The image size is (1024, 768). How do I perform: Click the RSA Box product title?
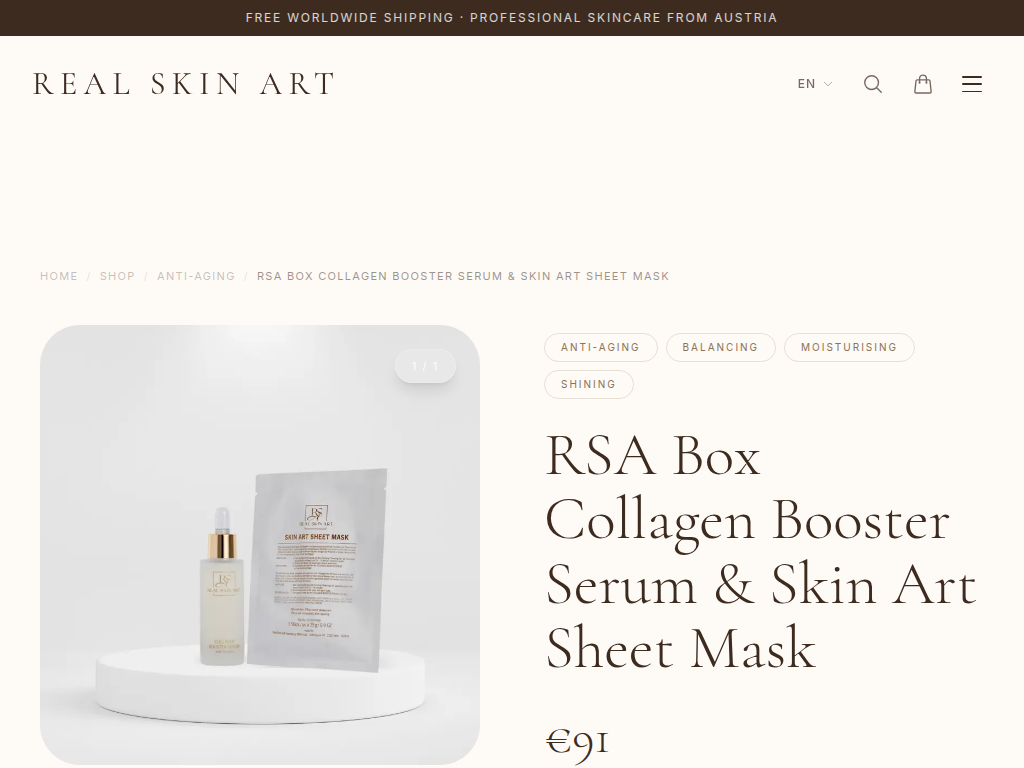point(761,552)
